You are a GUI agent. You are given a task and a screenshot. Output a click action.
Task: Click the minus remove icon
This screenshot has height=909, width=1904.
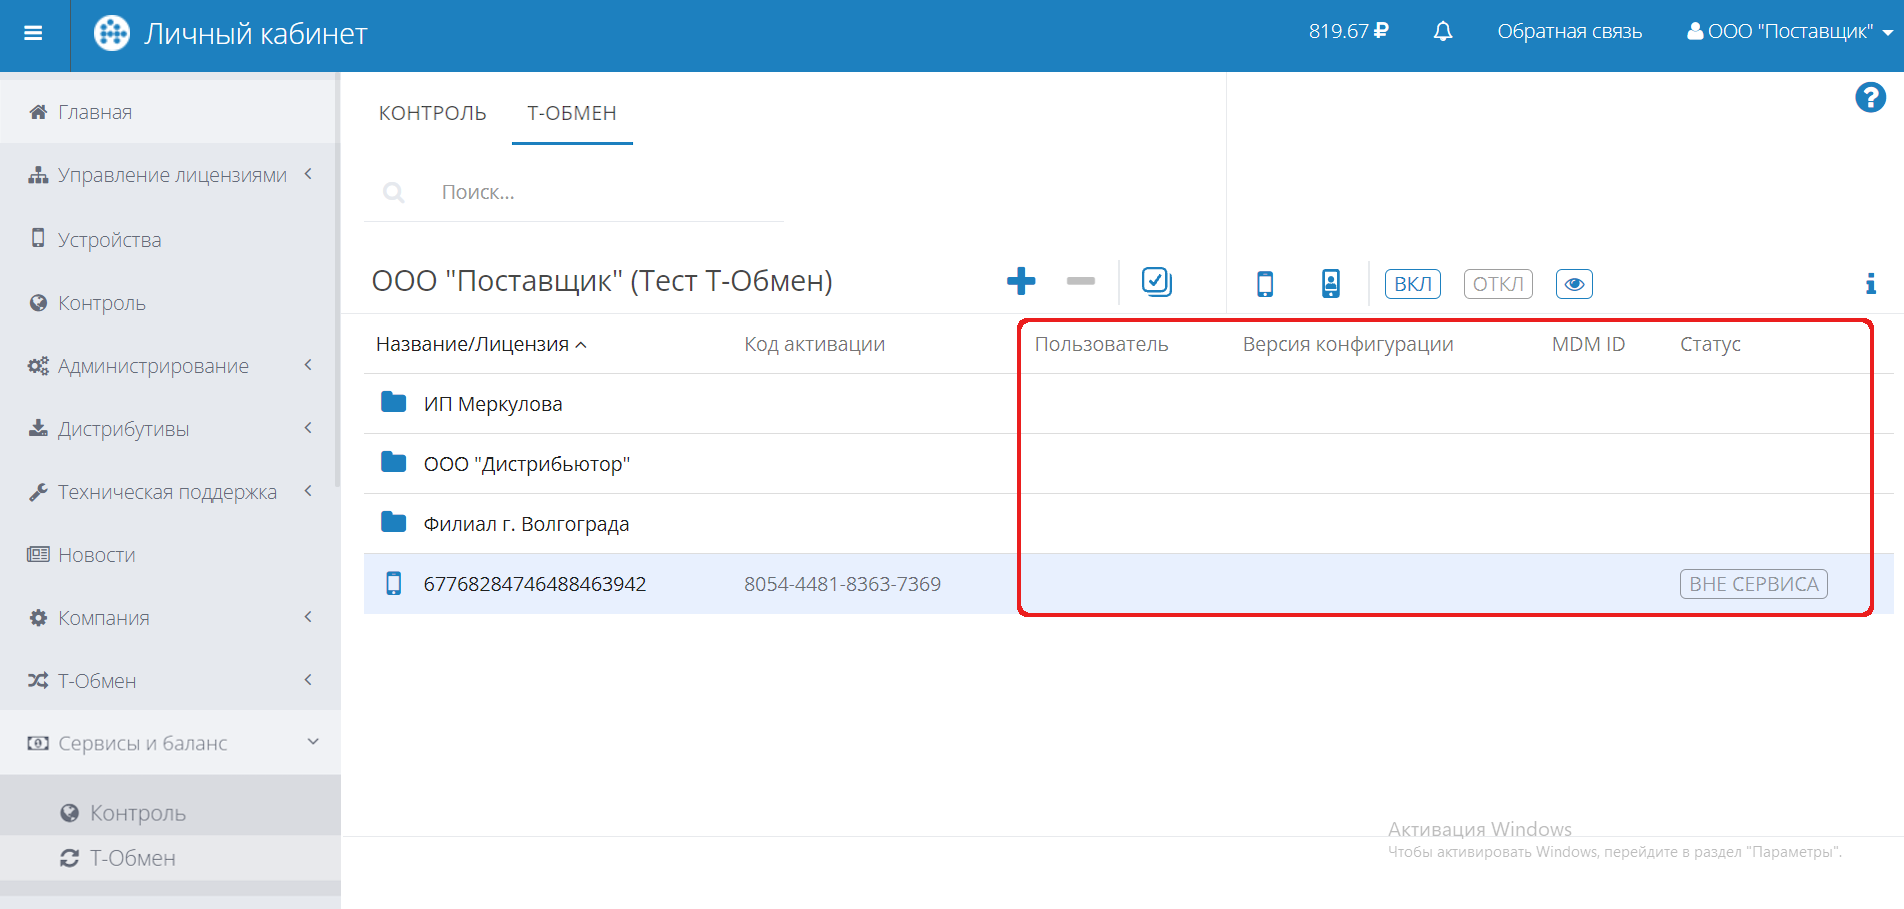tap(1080, 281)
